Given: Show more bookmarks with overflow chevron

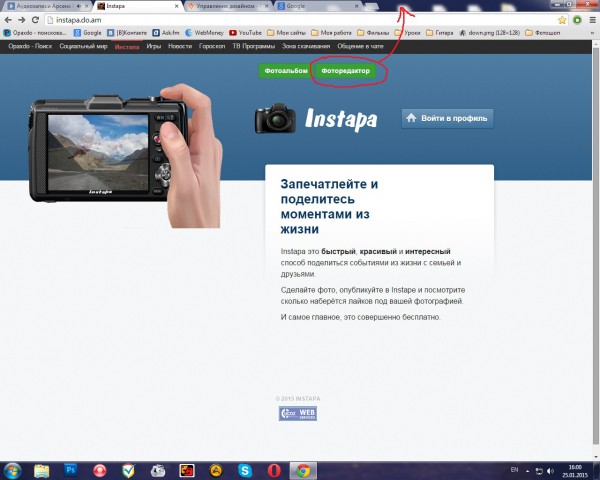Looking at the screenshot, I should click(593, 33).
